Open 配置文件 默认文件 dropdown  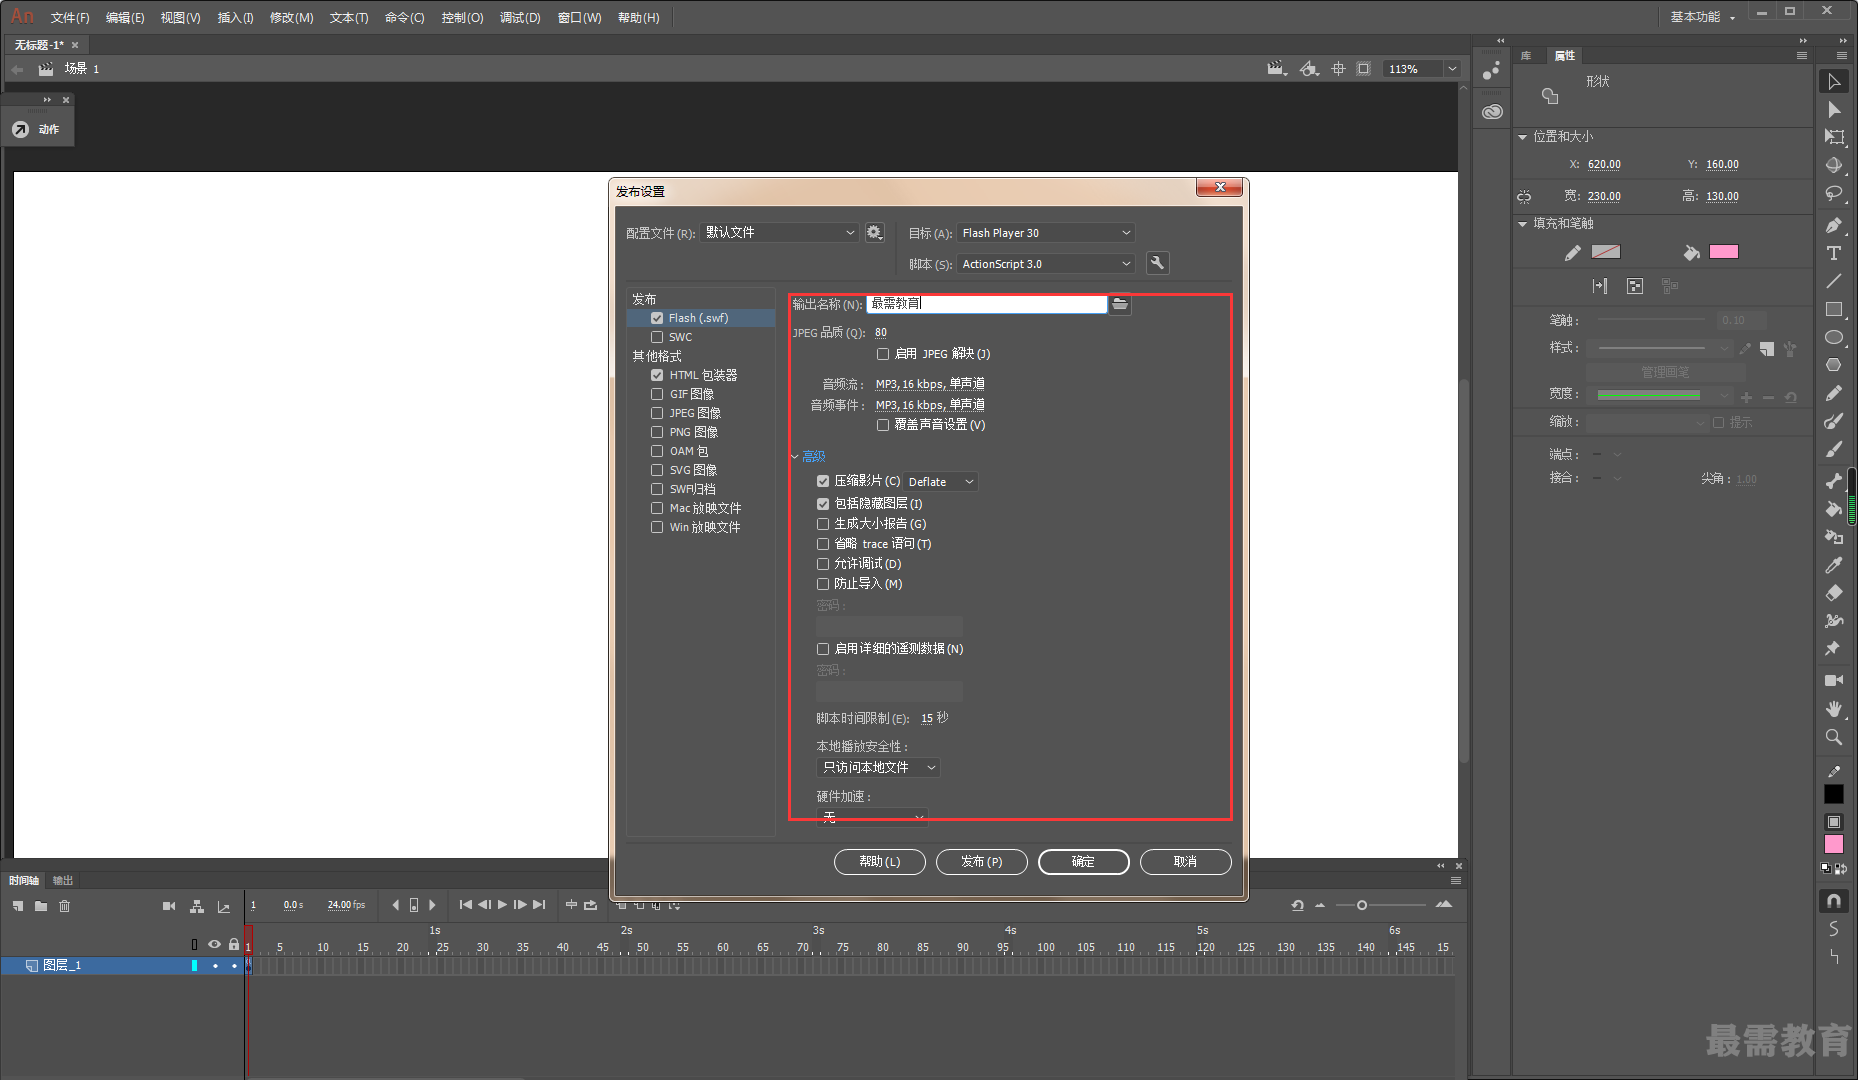pos(779,232)
